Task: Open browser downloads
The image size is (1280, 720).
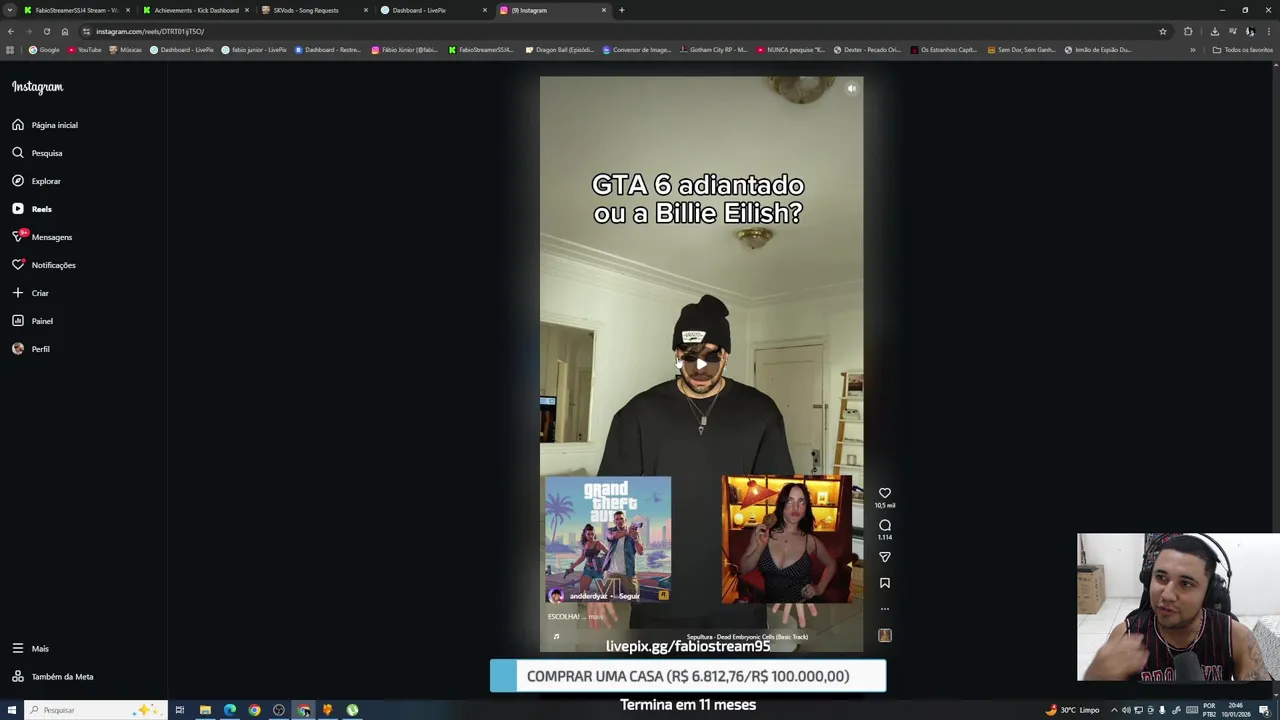Action: (x=1214, y=31)
